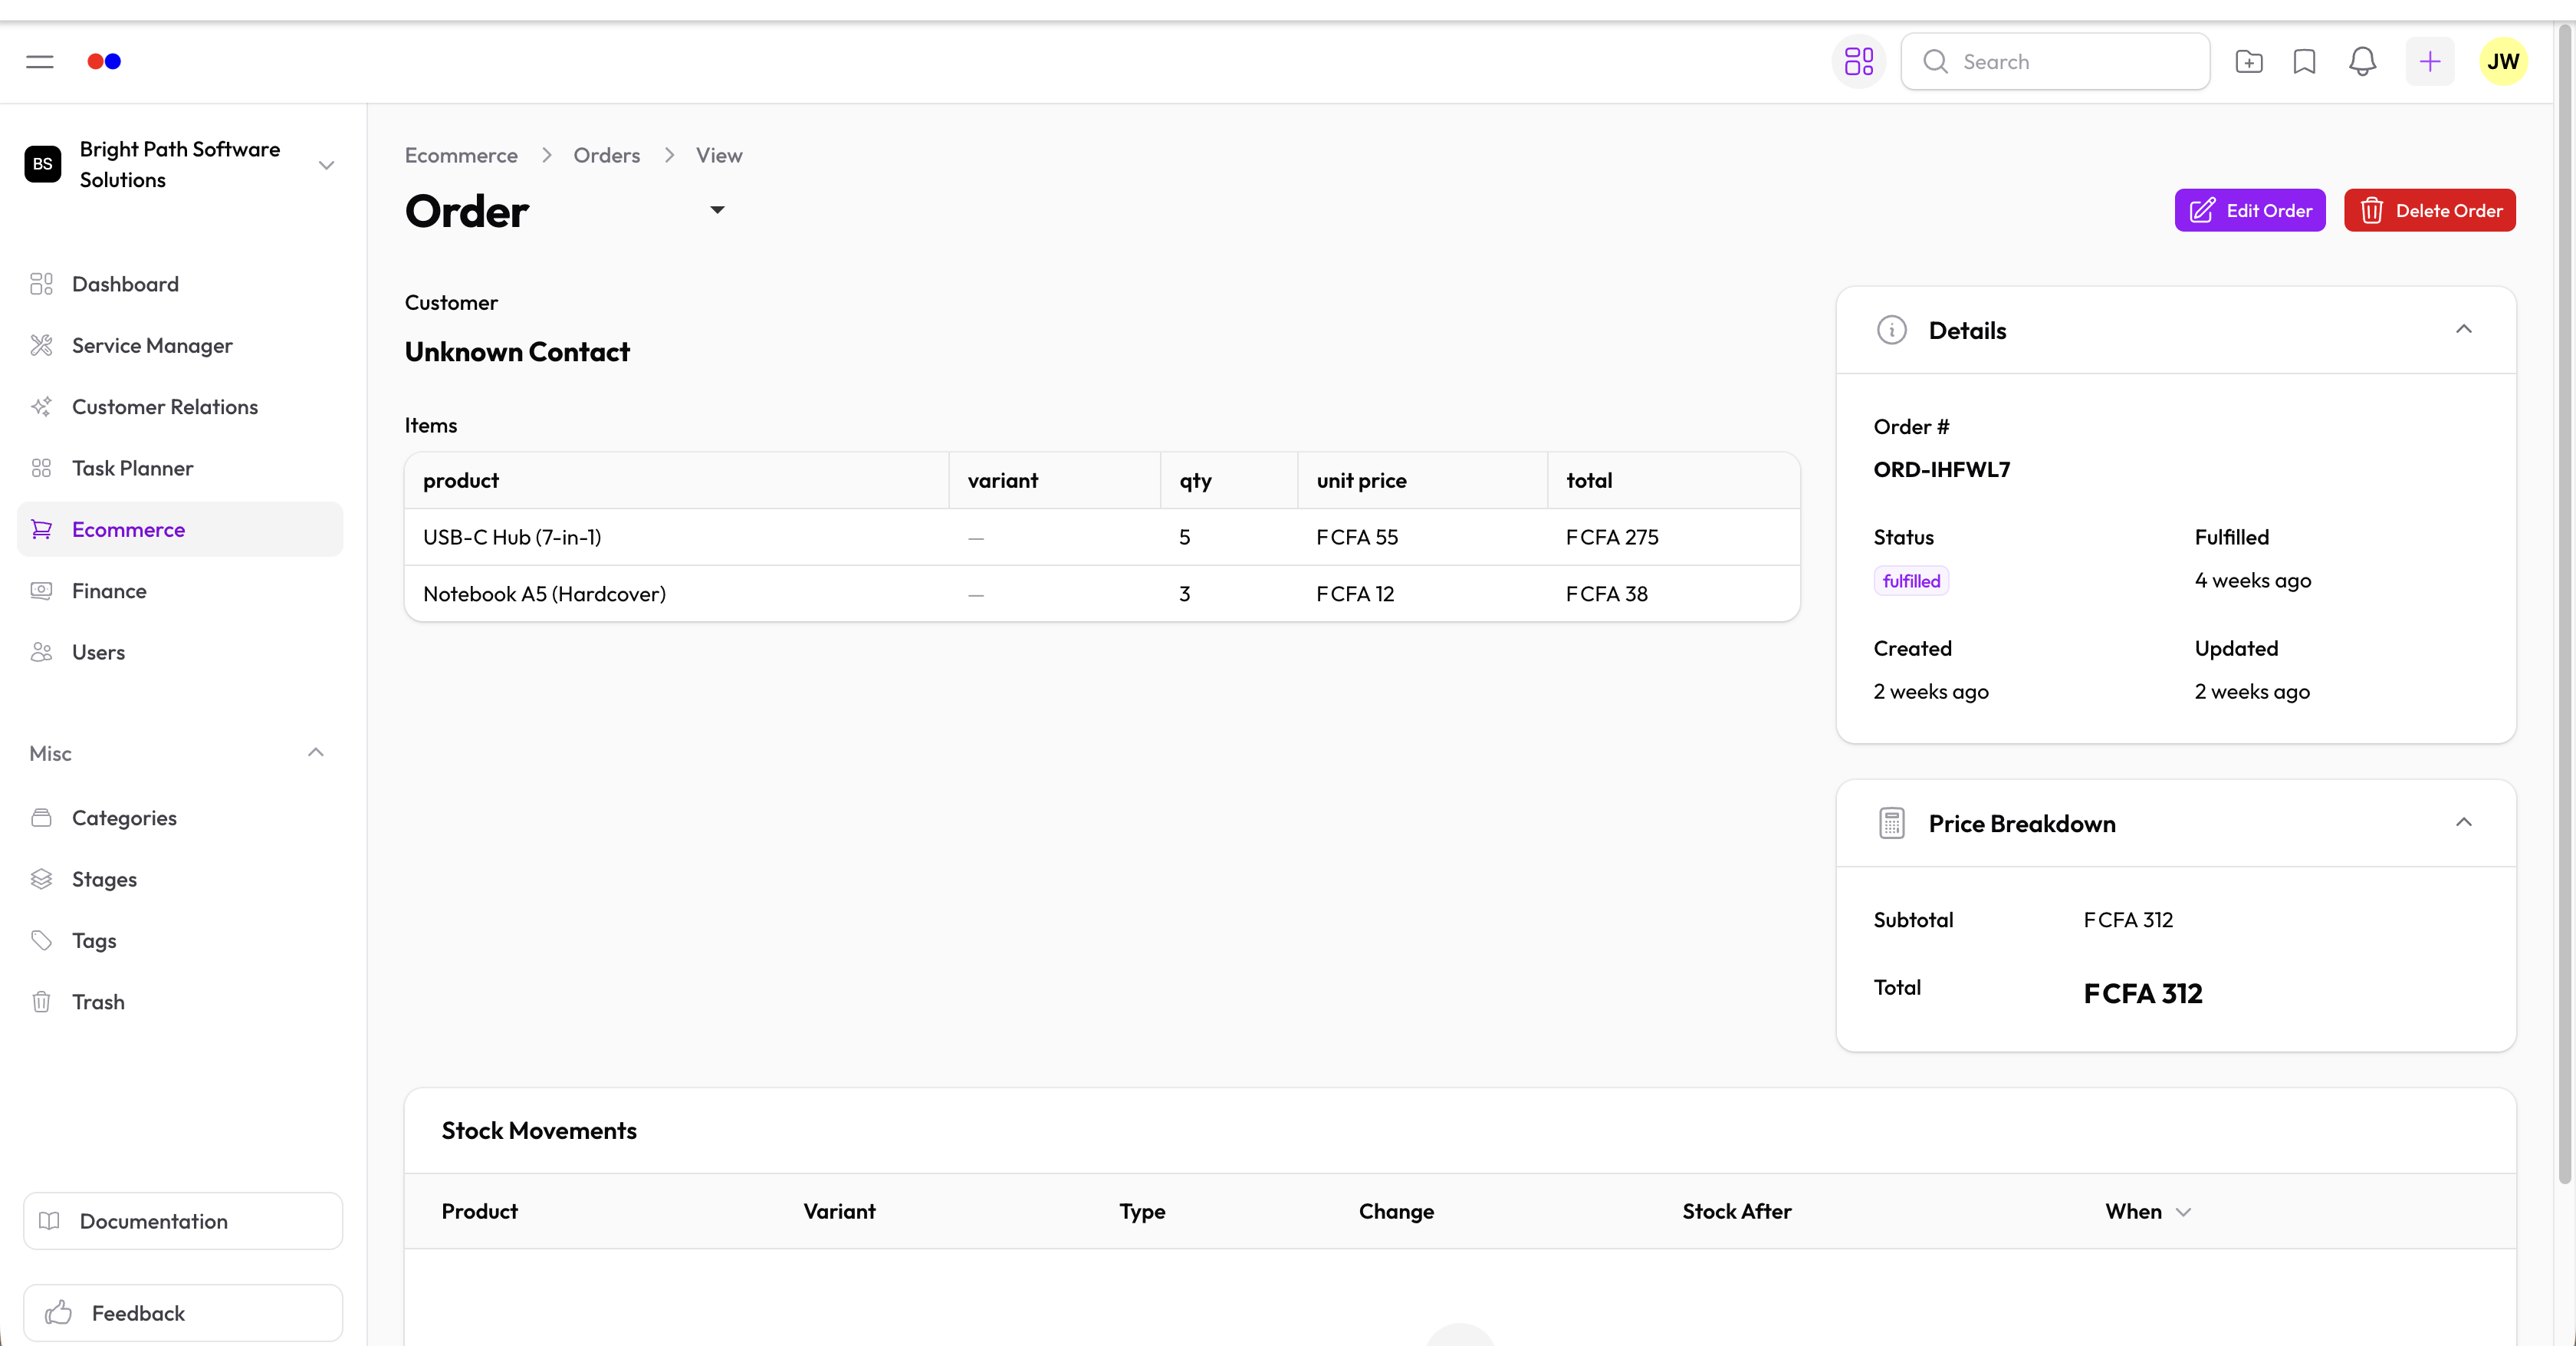
Task: Open Finance section
Action: tap(180, 591)
